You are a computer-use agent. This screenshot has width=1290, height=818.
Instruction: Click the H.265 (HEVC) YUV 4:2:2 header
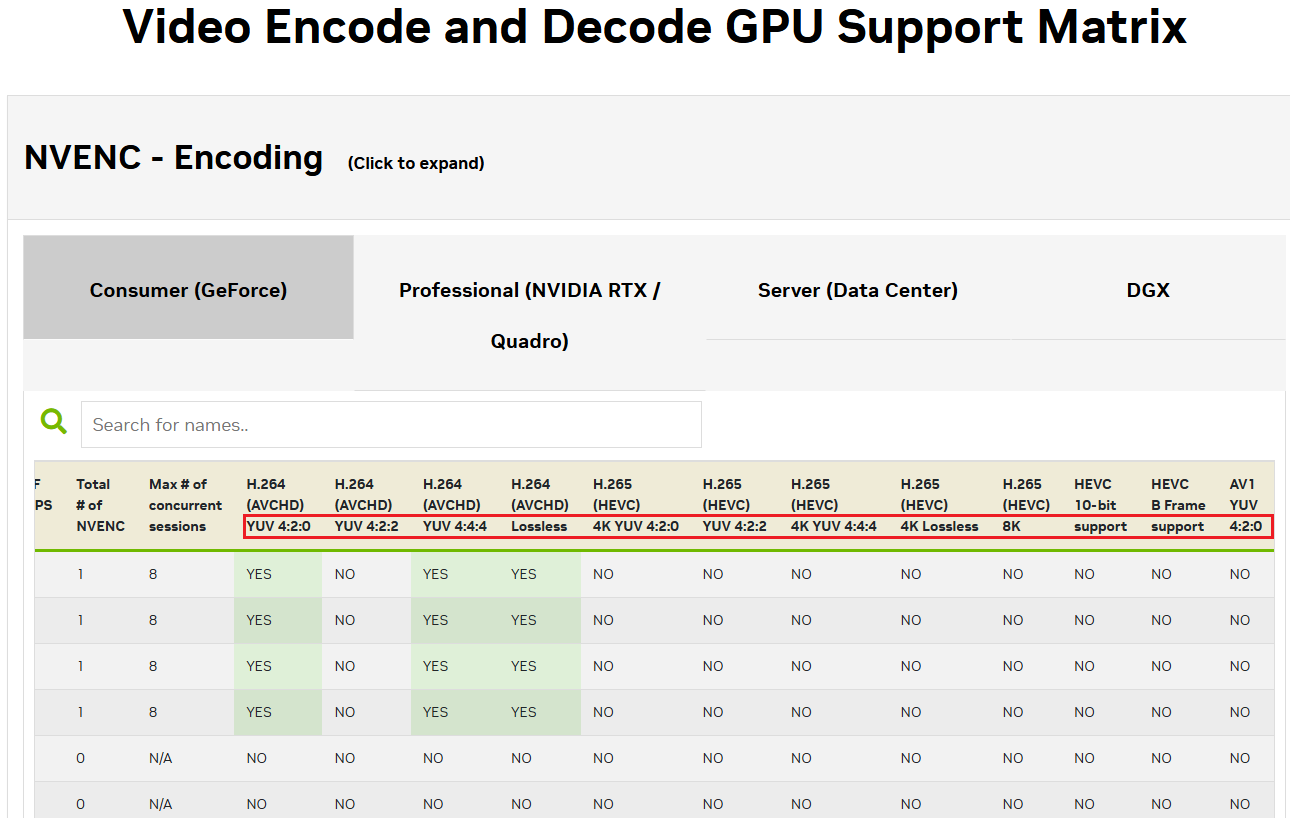pyautogui.click(x=735, y=505)
